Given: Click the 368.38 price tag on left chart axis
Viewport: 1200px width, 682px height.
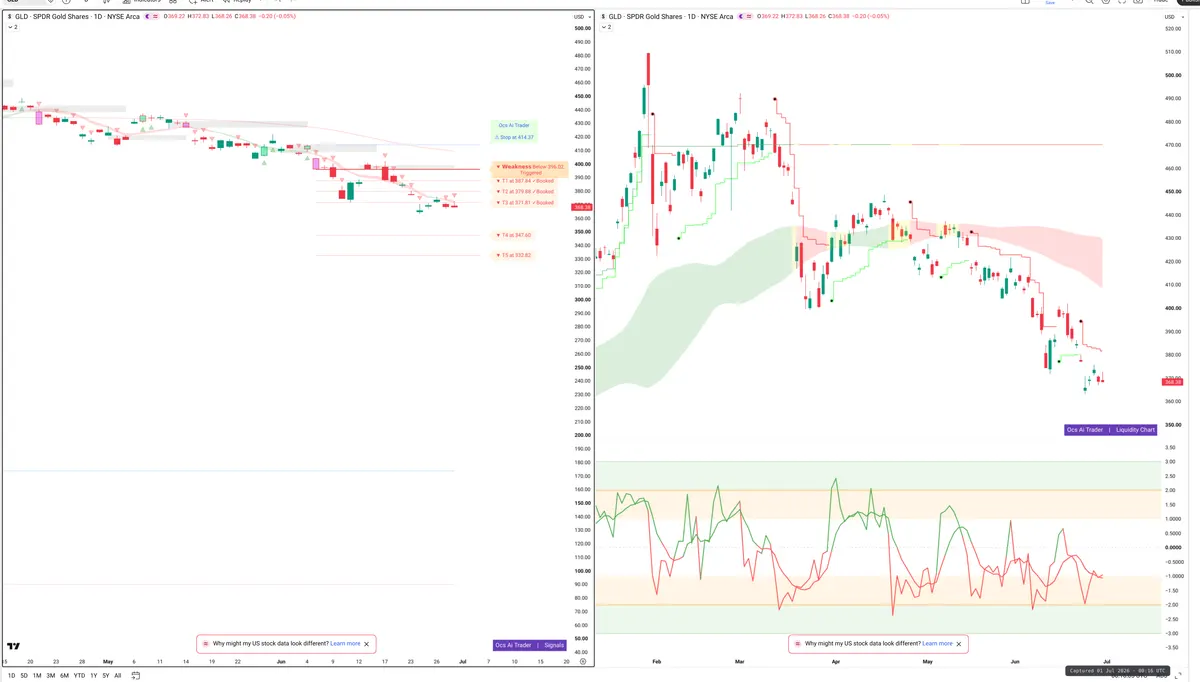Looking at the screenshot, I should 580,207.
